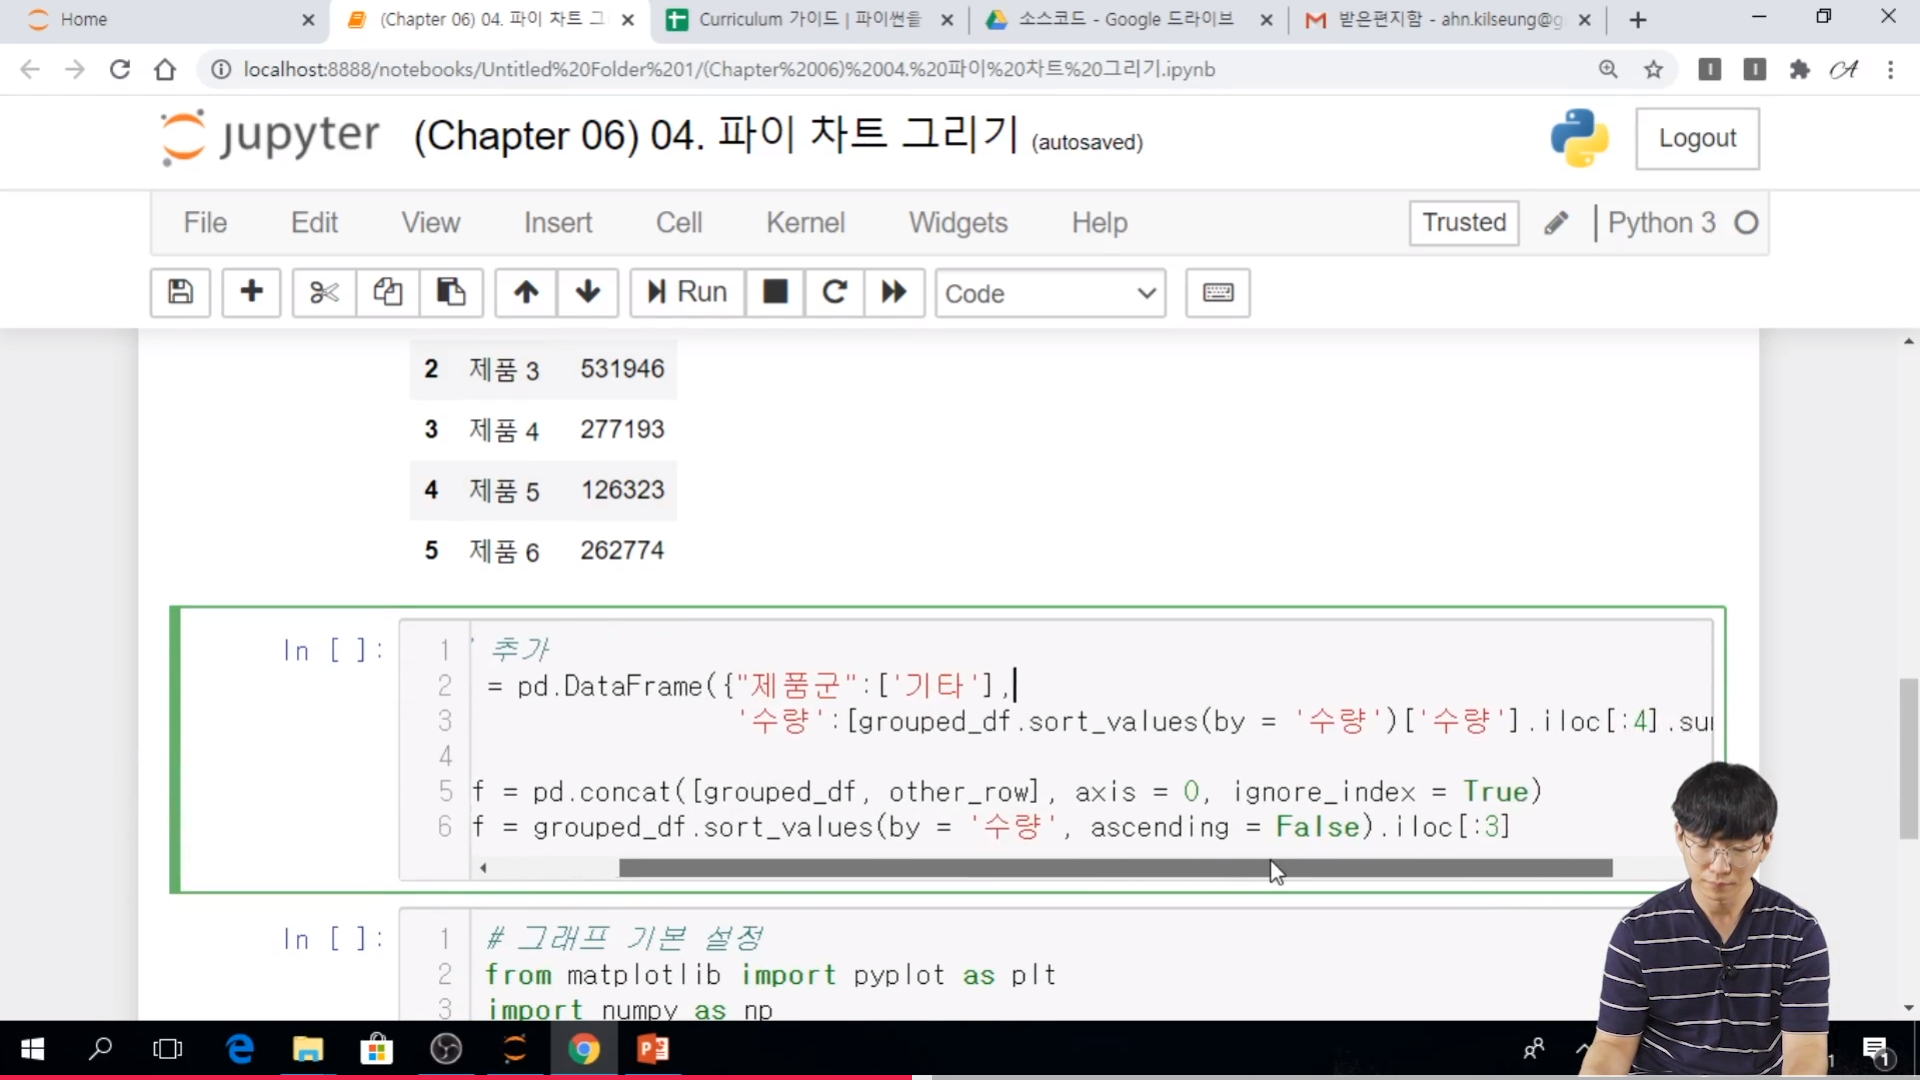This screenshot has height=1080, width=1920.
Task: Click the Run button
Action: [687, 292]
